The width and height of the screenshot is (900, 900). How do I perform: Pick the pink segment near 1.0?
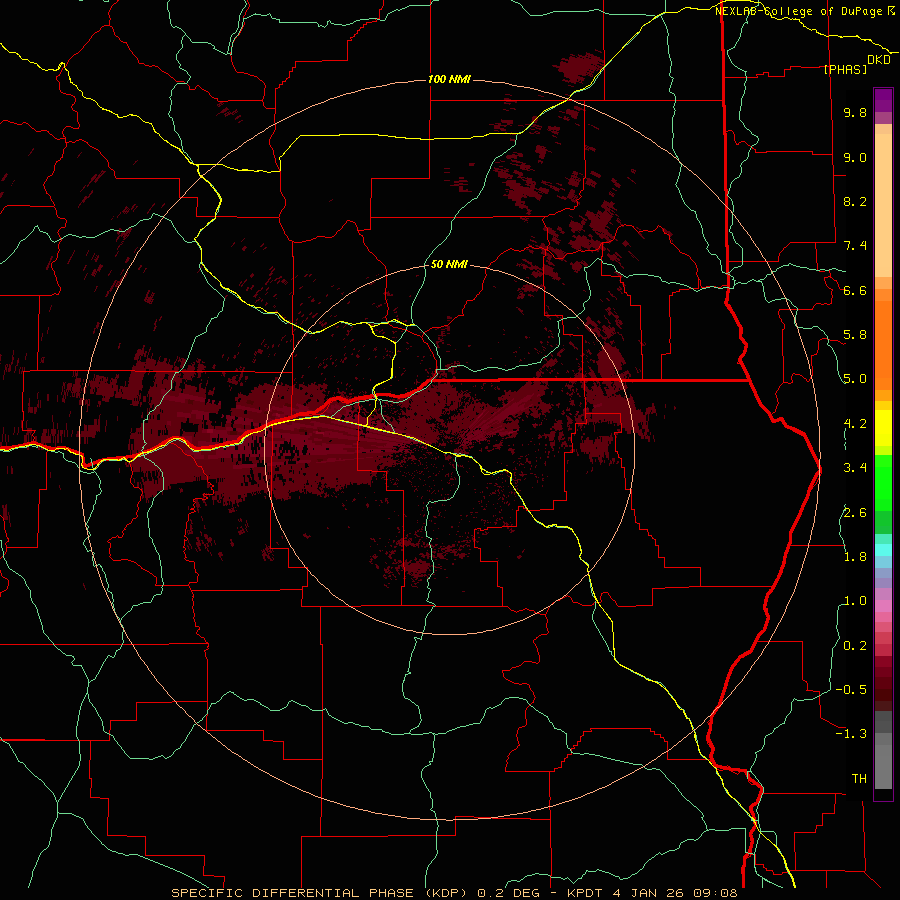point(883,606)
